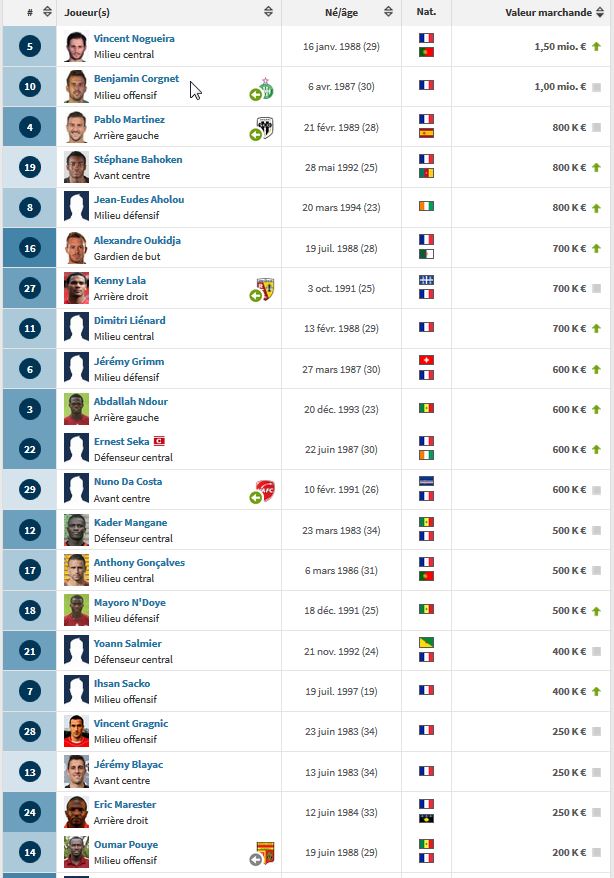Open Kader Mangane's player profile link
The image size is (614, 878).
(130, 522)
